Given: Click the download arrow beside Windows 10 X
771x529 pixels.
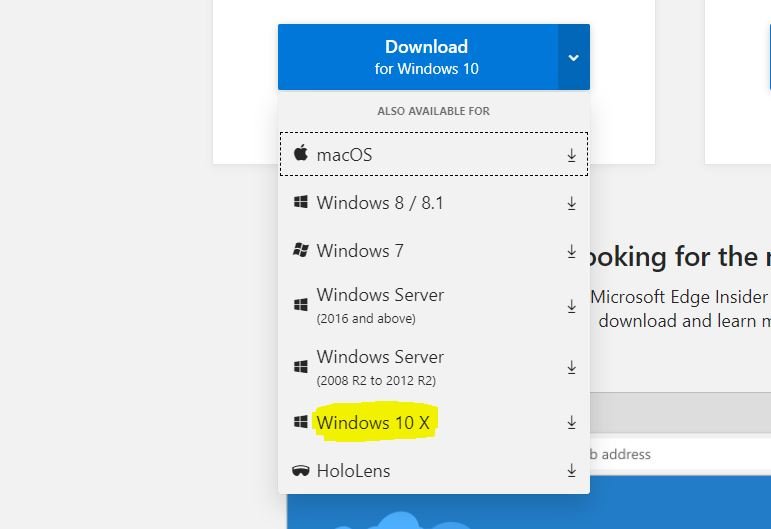Looking at the screenshot, I should point(572,423).
